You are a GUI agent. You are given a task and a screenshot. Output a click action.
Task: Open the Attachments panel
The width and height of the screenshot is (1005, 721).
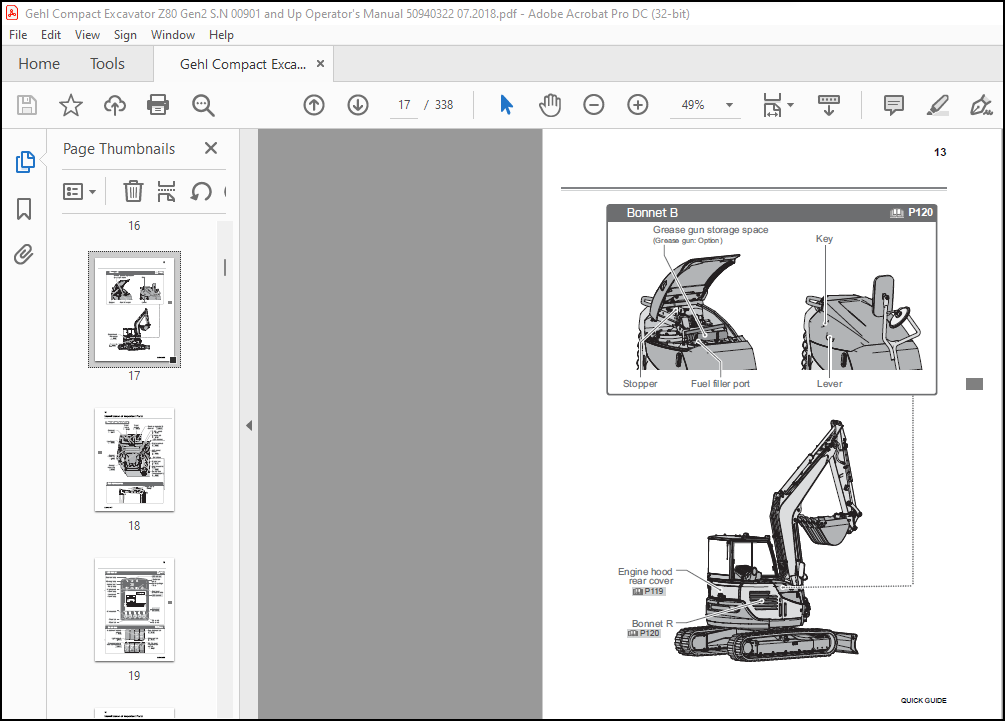(24, 254)
